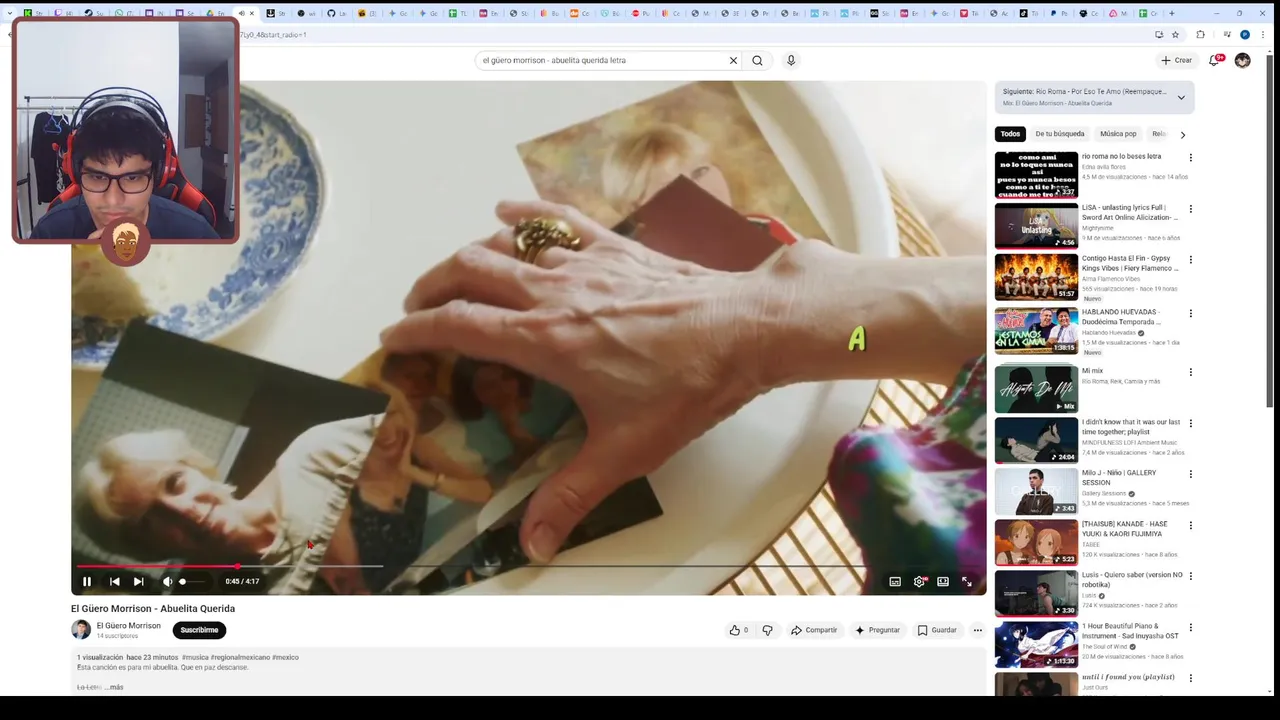
Task: Play Milo J - Niño GALLERY SESSION
Action: (1036, 491)
